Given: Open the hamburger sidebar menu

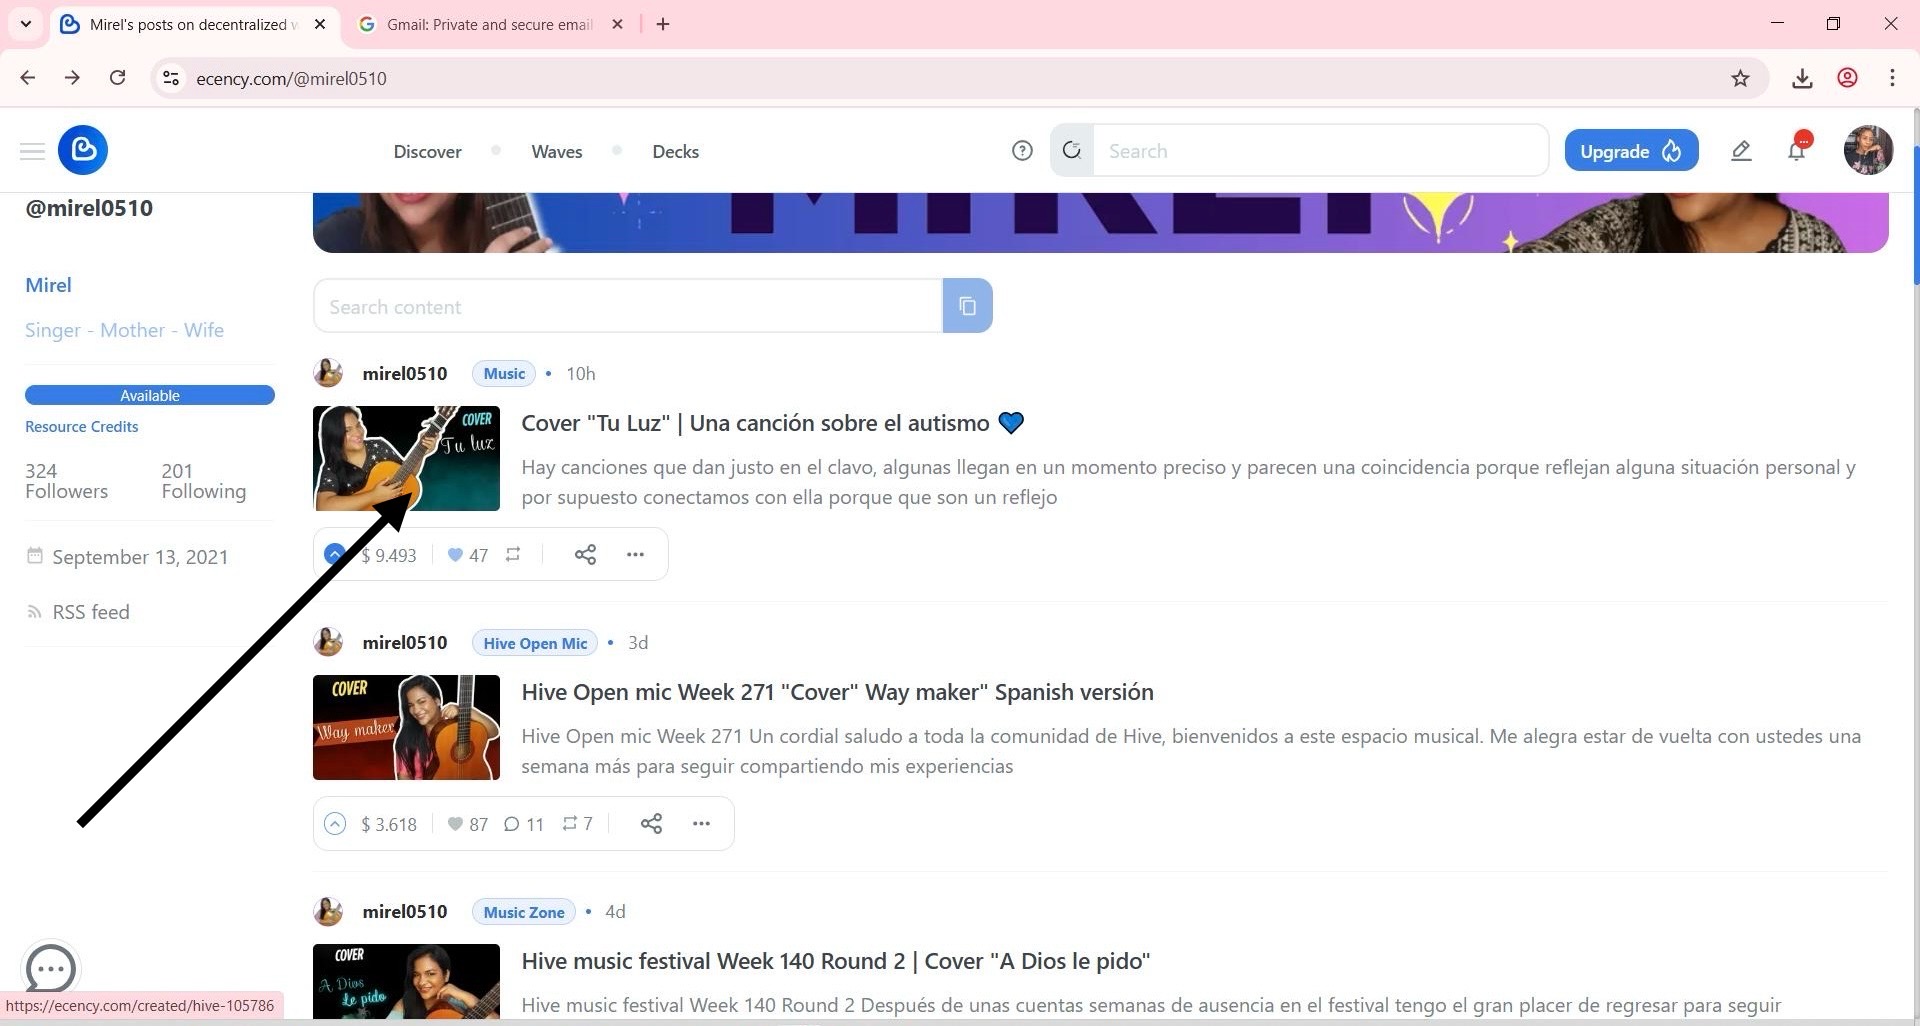Looking at the screenshot, I should [32, 151].
